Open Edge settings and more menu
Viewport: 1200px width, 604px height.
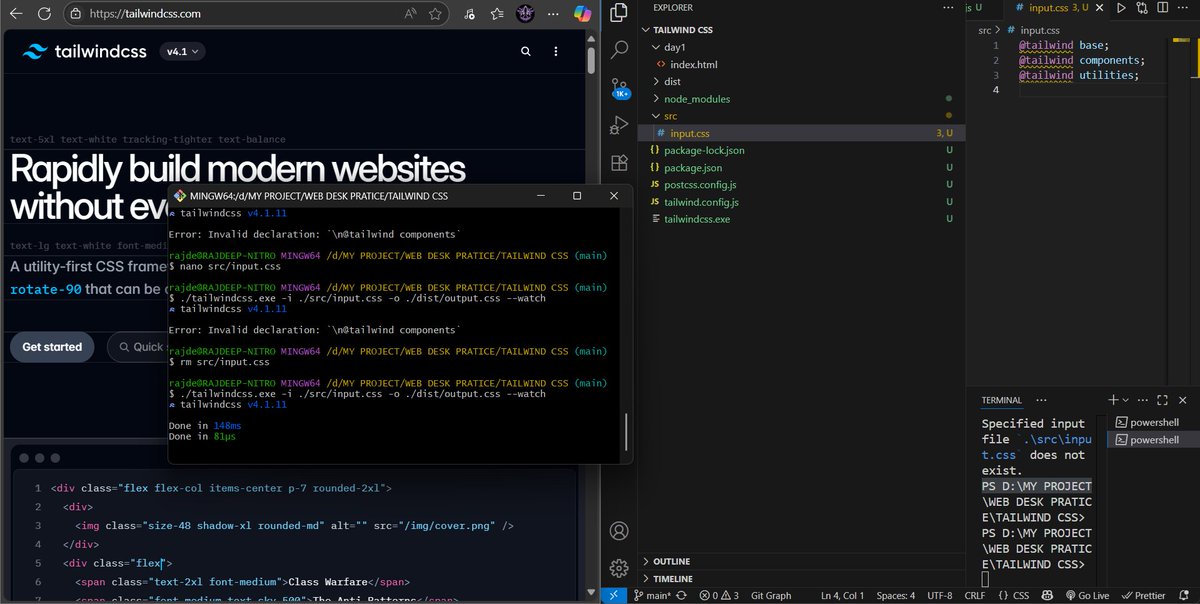[x=553, y=14]
